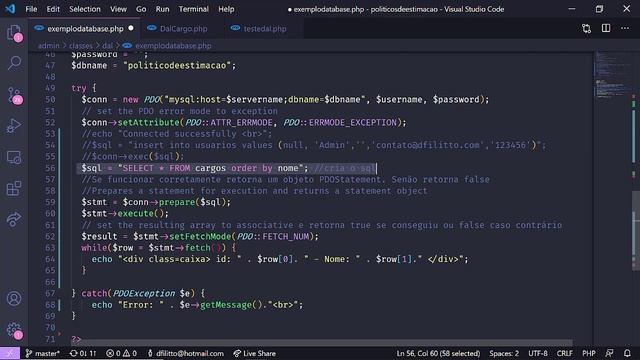
Task: Click "execute" on line 60
Action: coord(136,213)
